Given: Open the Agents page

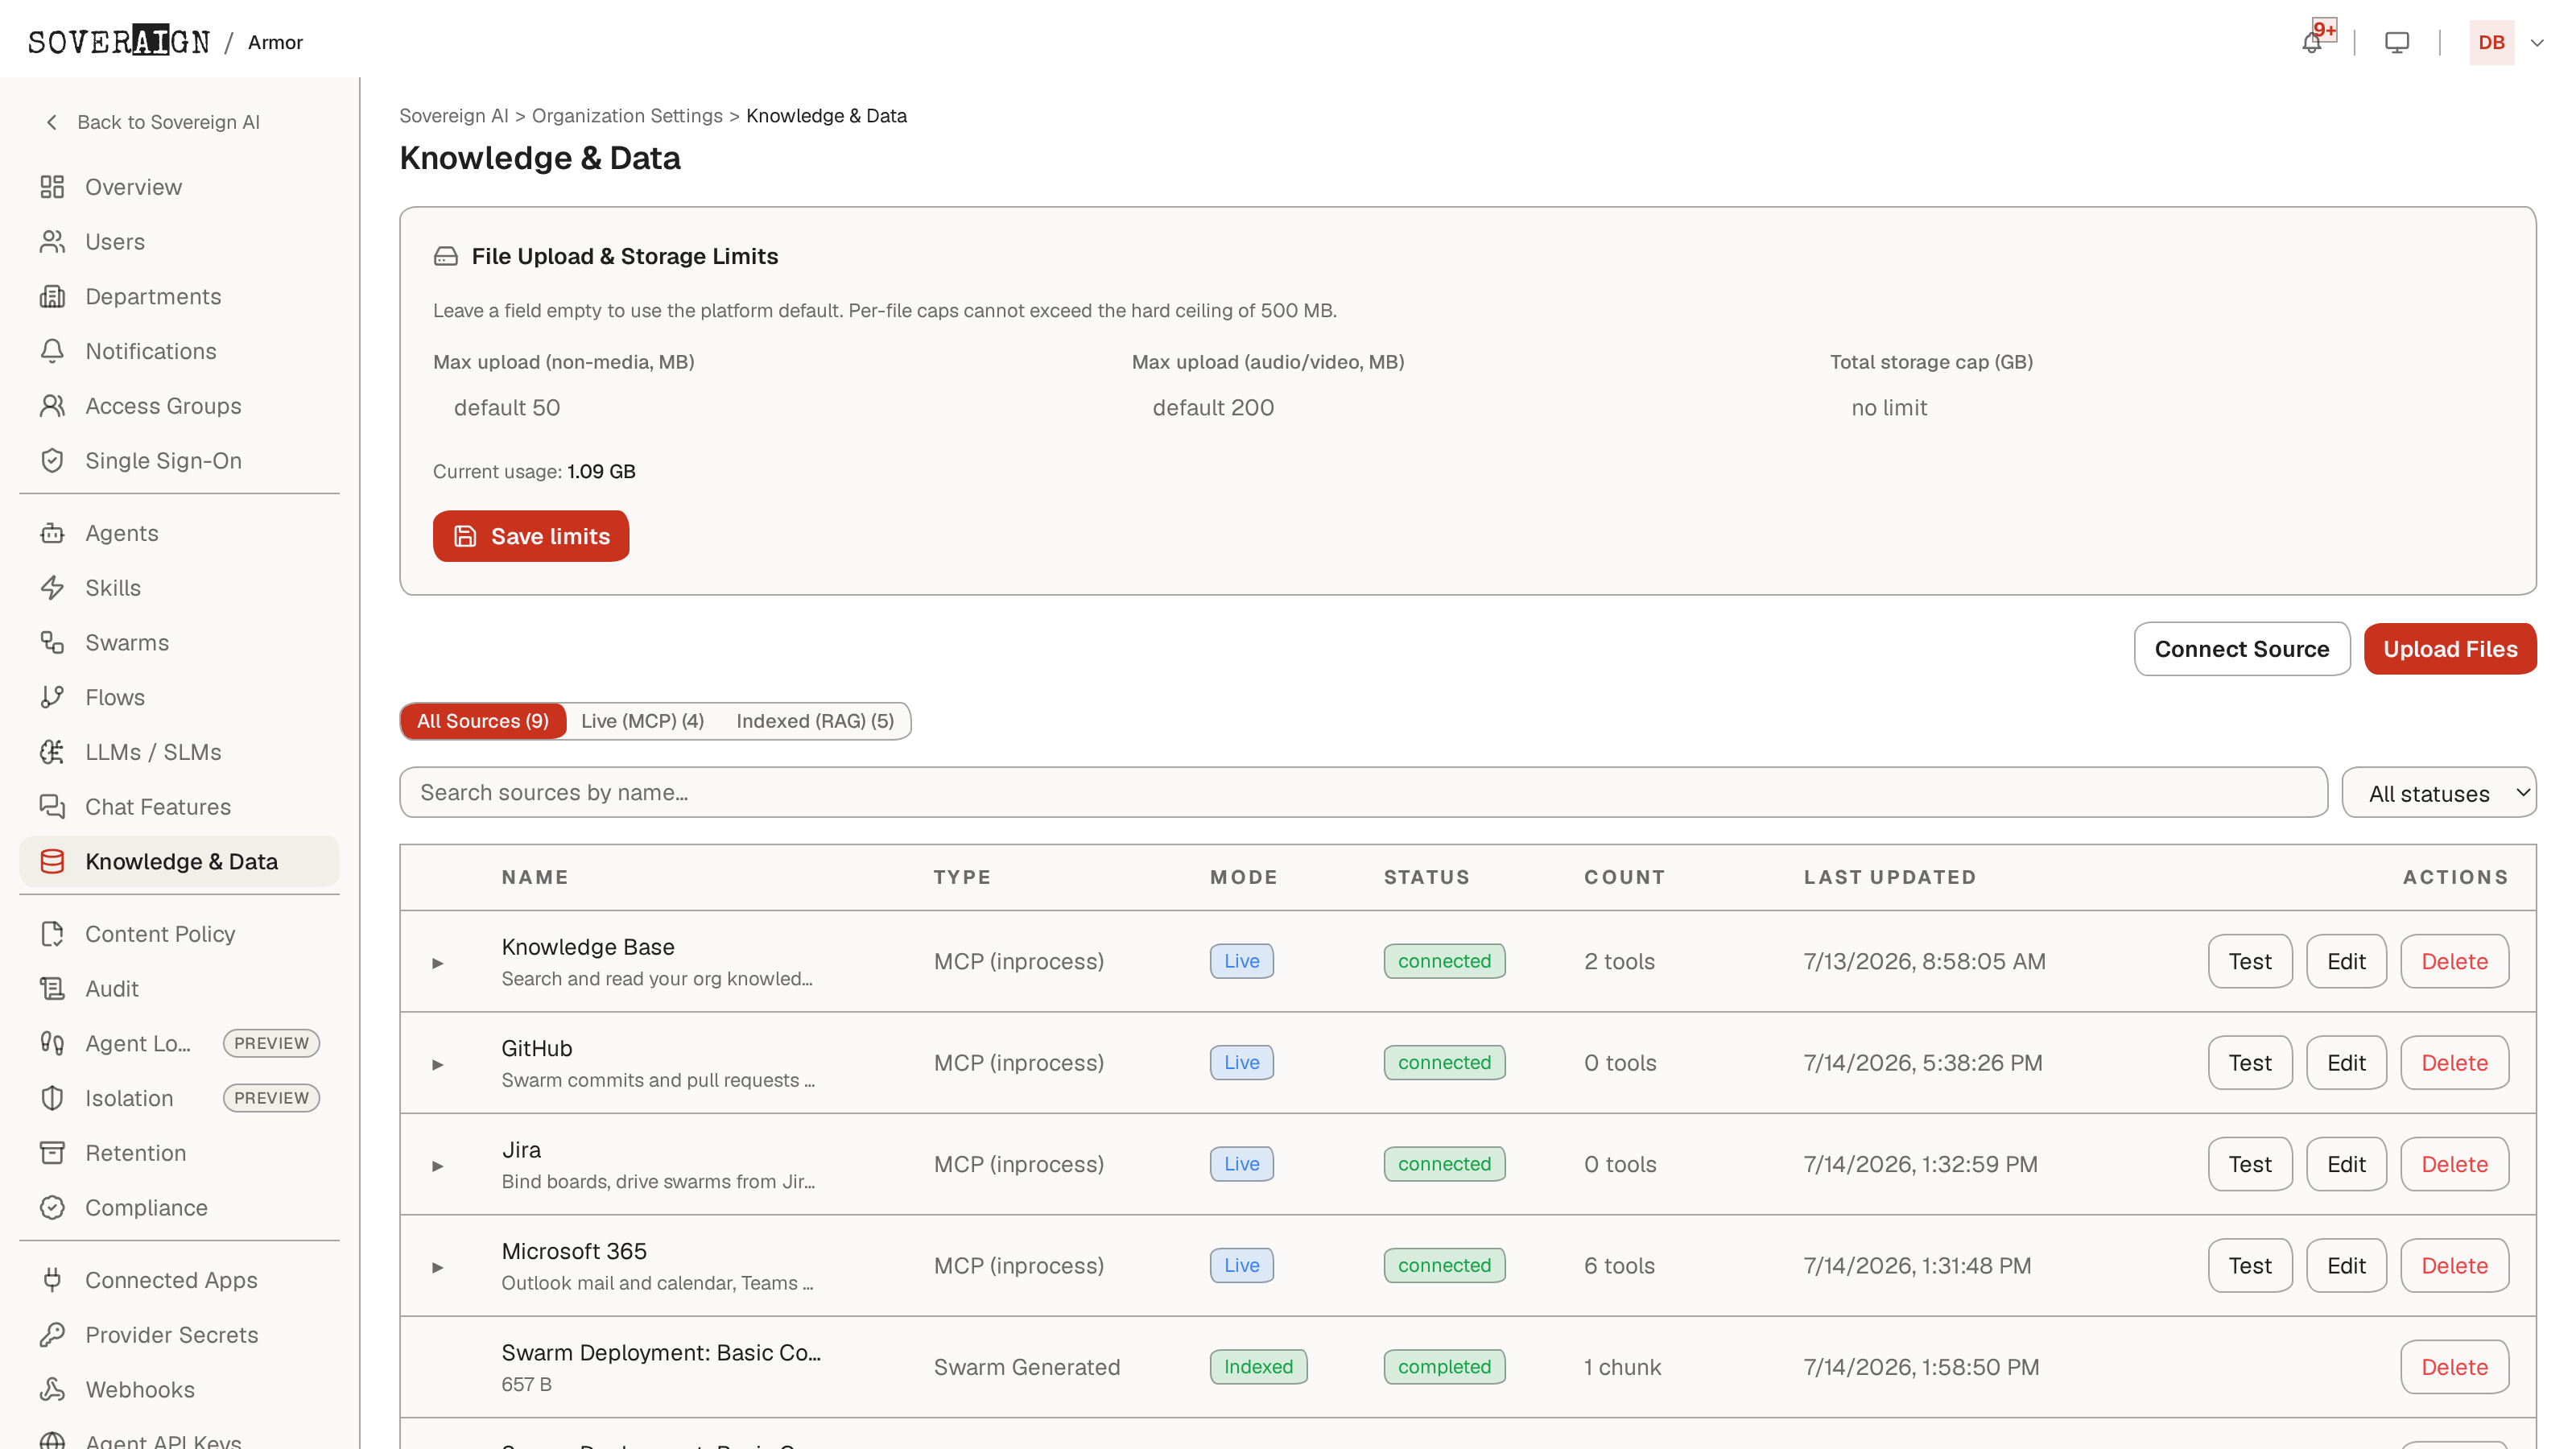Looking at the screenshot, I should tap(179, 533).
